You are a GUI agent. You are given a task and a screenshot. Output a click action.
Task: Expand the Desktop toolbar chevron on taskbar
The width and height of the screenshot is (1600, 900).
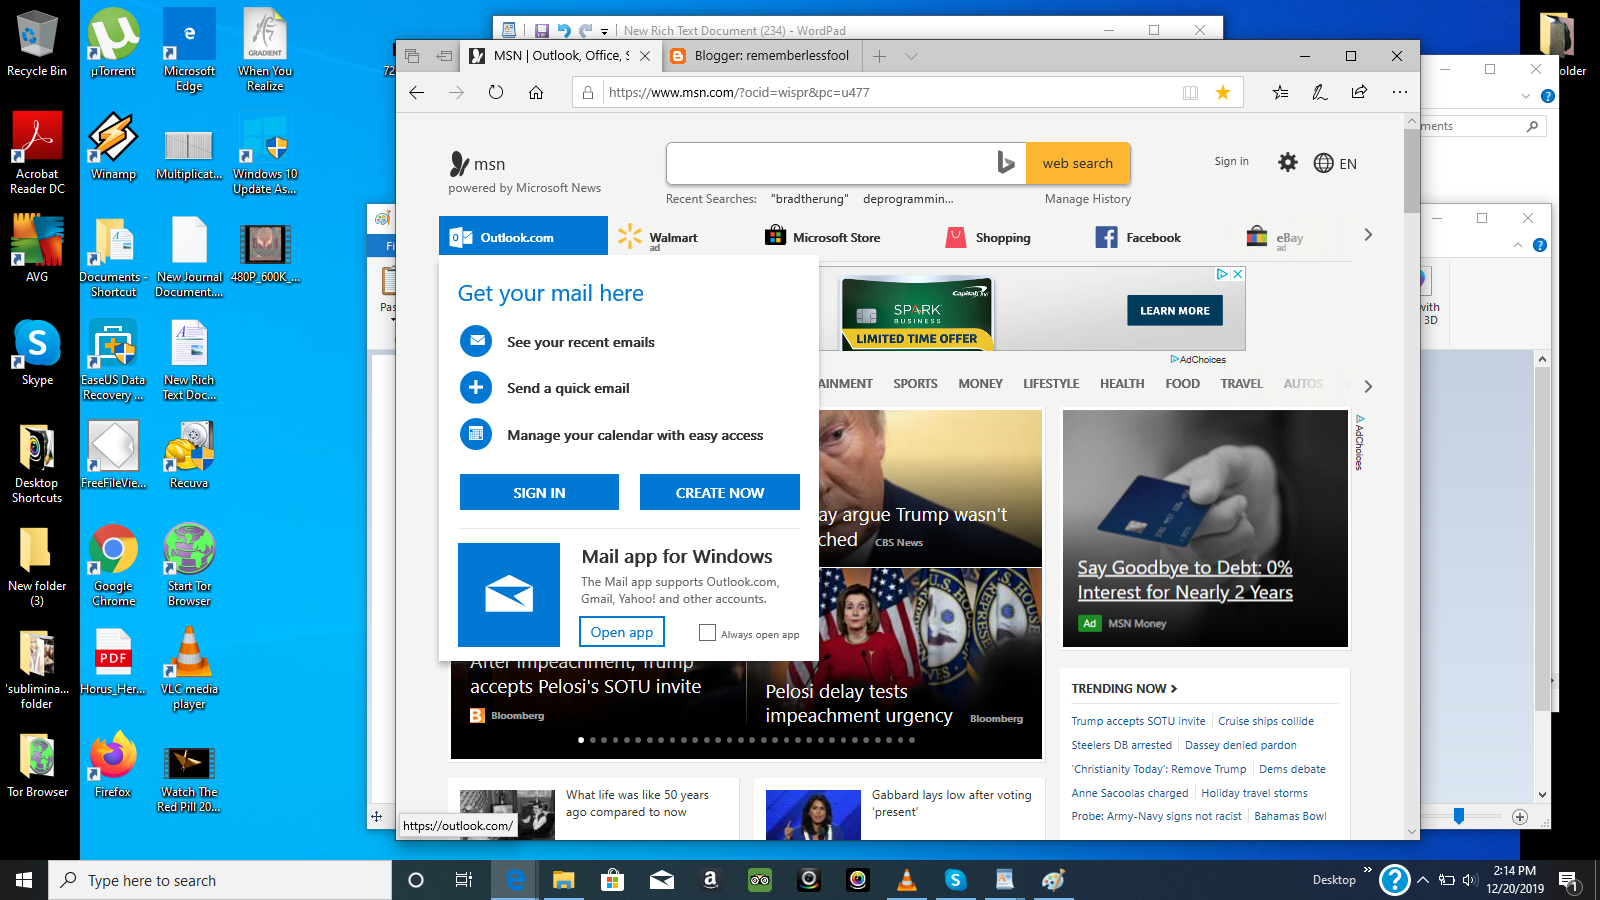tap(1368, 870)
